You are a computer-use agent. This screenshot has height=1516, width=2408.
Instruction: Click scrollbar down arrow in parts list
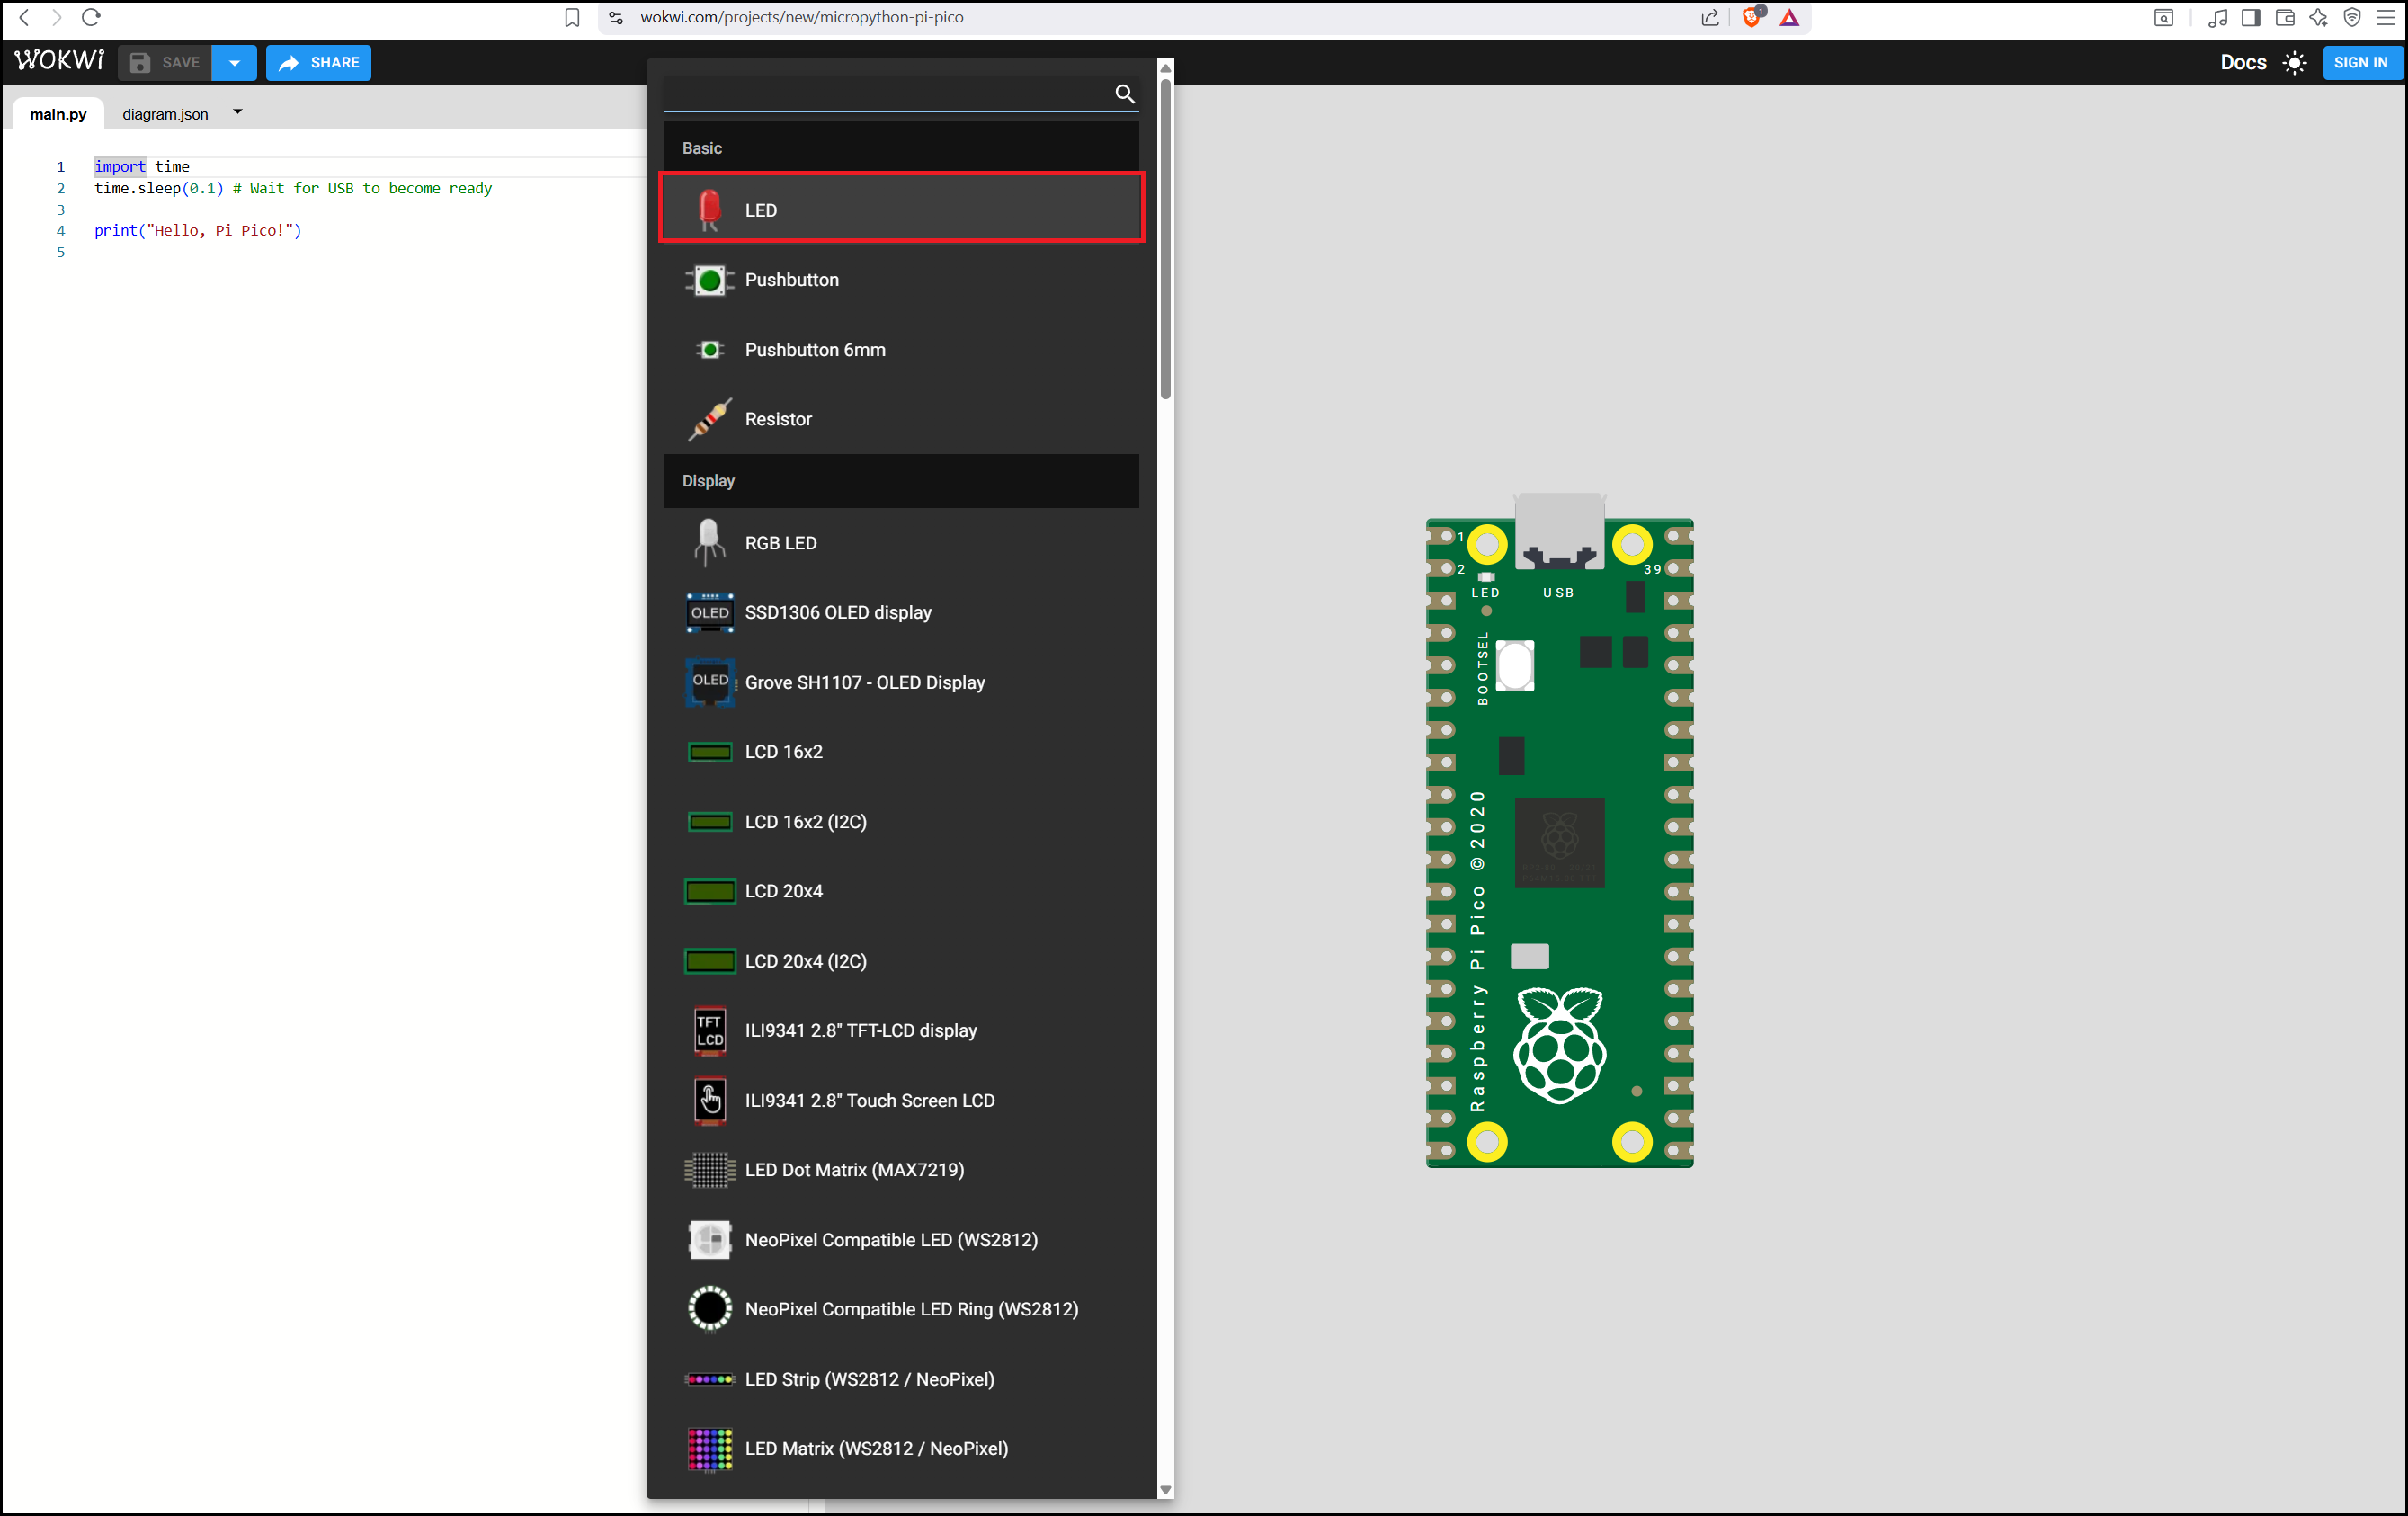click(x=1165, y=1489)
